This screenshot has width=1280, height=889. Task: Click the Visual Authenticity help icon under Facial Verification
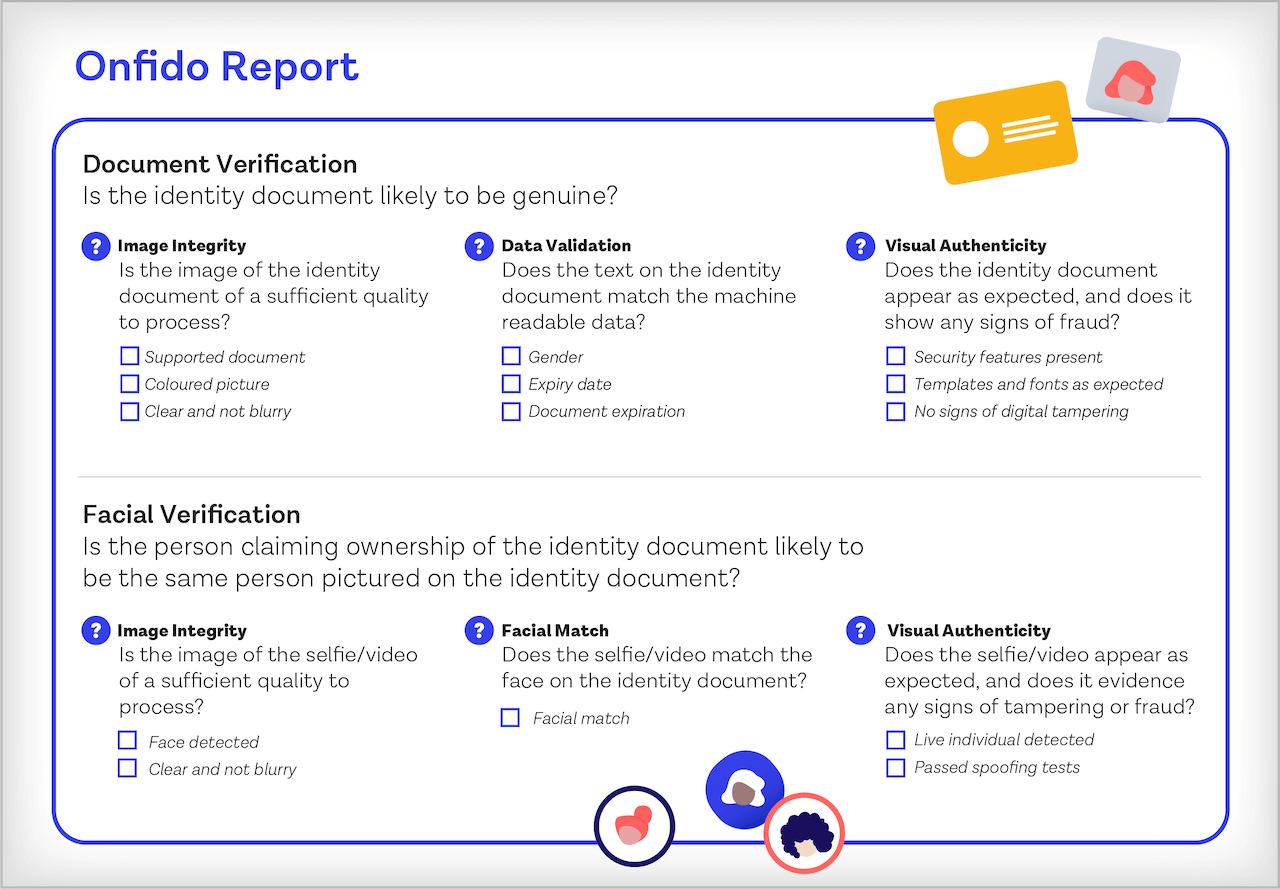(x=860, y=630)
